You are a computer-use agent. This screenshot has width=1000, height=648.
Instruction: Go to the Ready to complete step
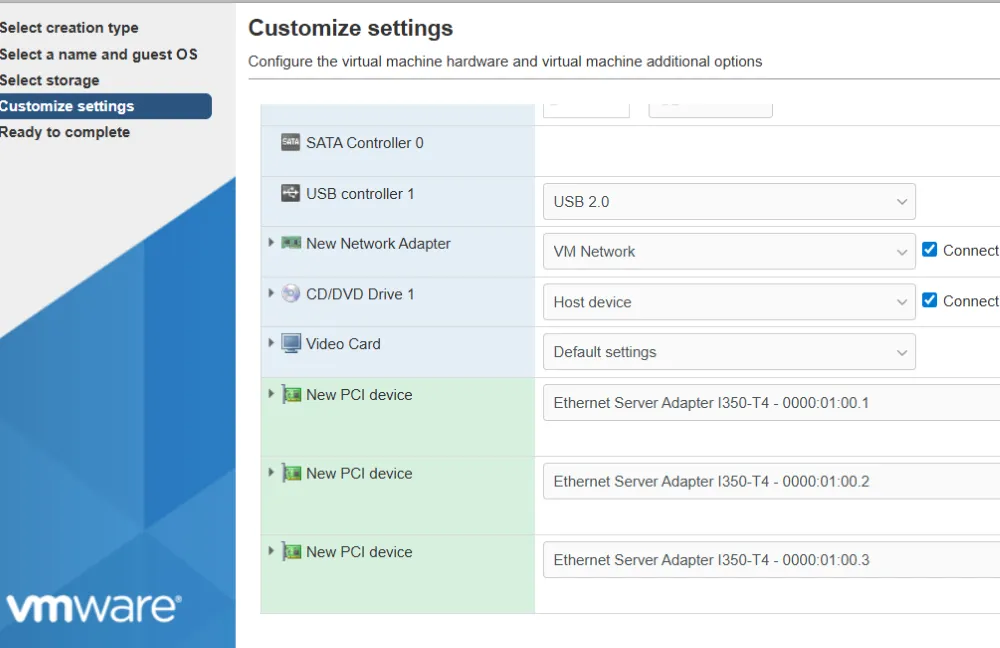tap(65, 132)
